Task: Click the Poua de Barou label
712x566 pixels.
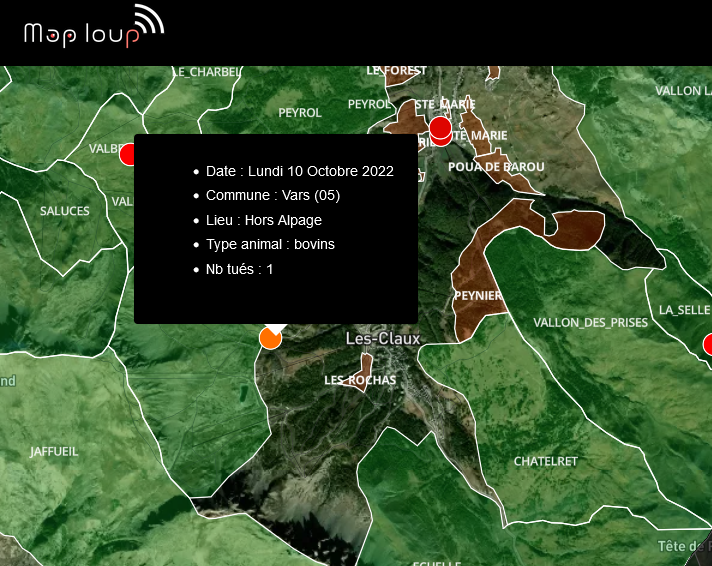Action: pos(496,167)
